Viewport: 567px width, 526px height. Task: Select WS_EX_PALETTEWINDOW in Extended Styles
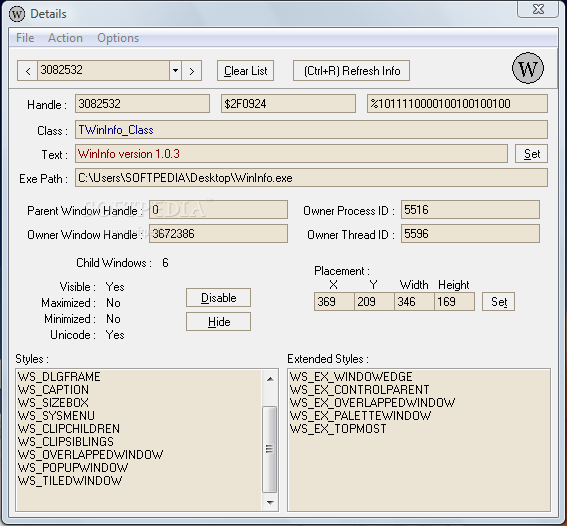(361, 416)
